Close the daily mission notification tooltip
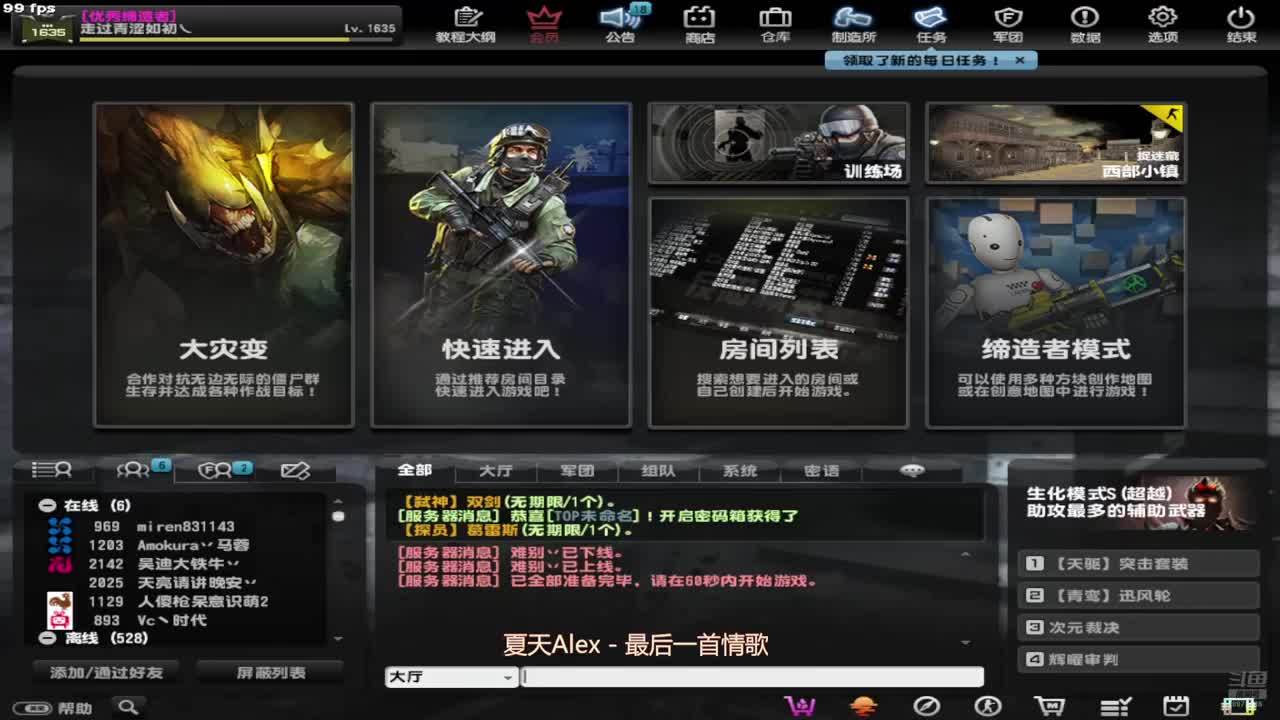Image resolution: width=1280 pixels, height=720 pixels. [x=1019, y=60]
